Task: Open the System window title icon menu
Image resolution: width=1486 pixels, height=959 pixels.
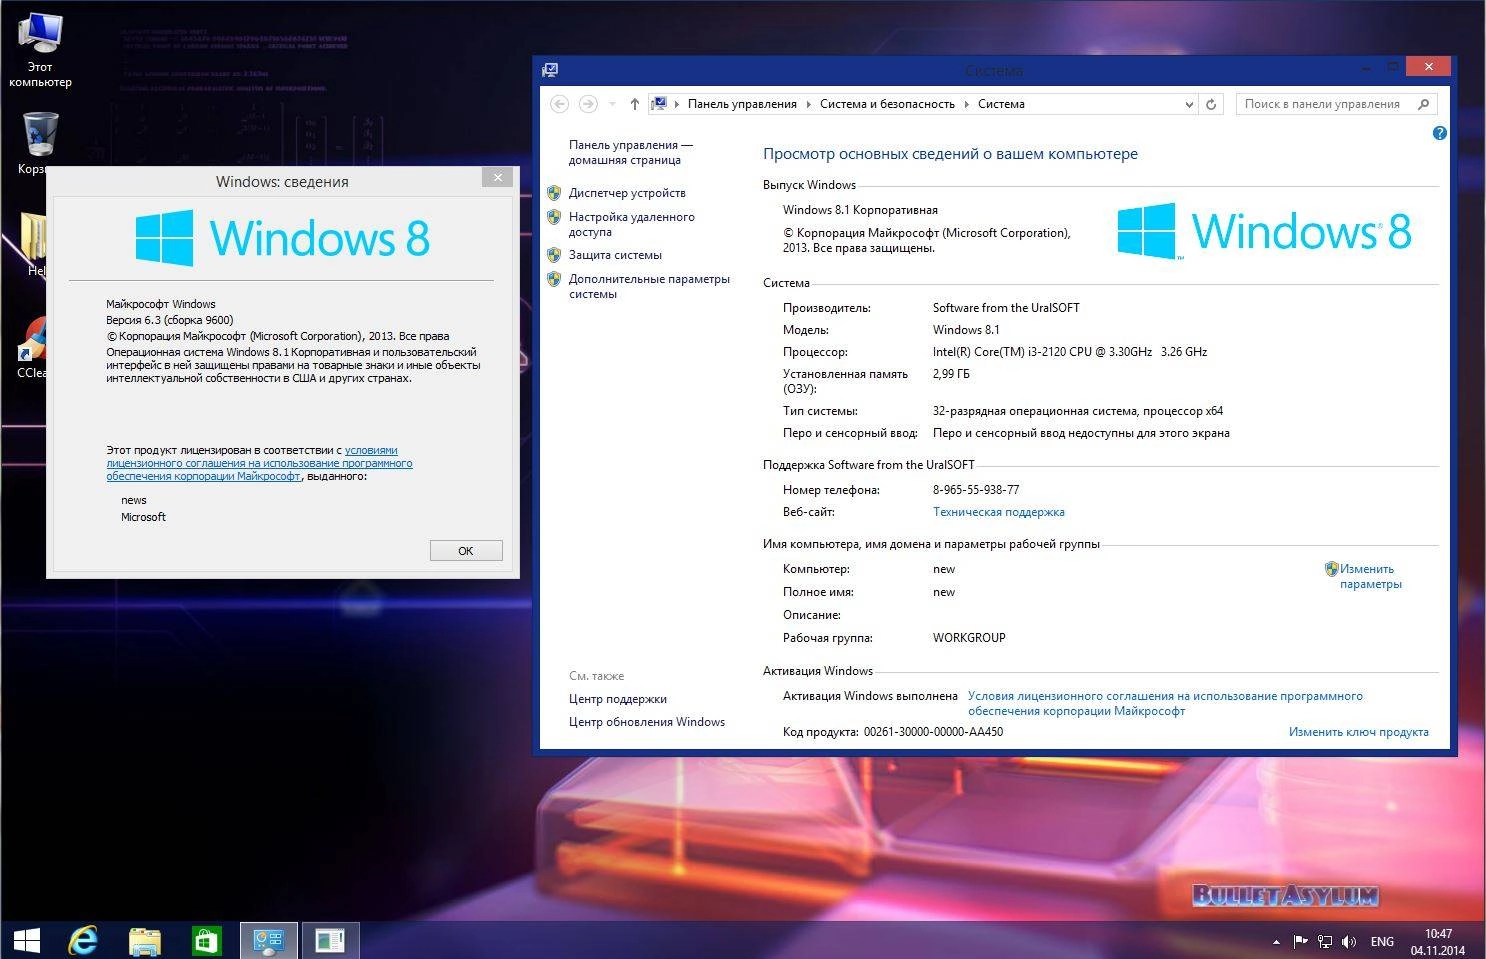Action: (x=549, y=70)
